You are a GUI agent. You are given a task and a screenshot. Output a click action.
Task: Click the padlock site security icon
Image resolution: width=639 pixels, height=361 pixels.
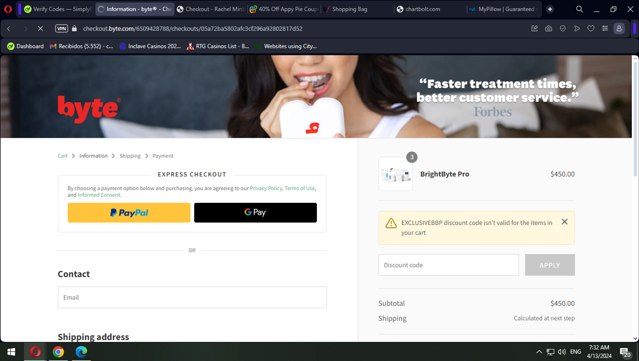(74, 29)
